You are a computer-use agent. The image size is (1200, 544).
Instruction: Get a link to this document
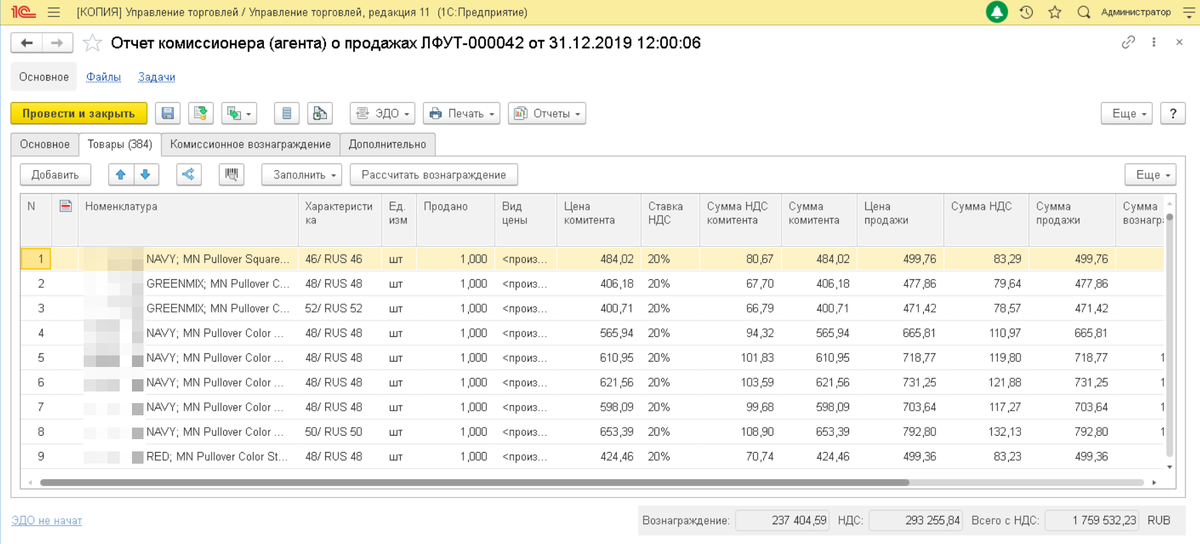tap(1128, 43)
